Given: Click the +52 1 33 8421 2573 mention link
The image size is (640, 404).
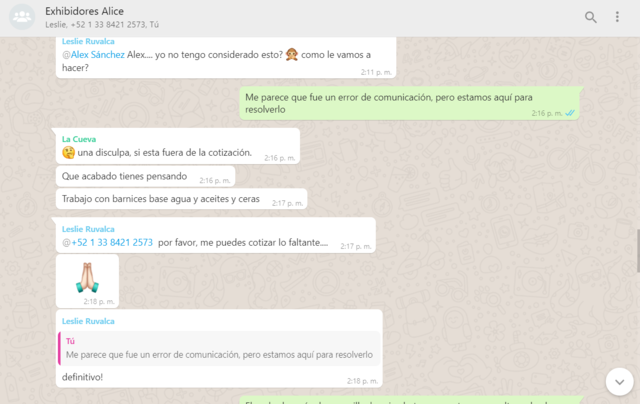Looking at the screenshot, I should pyautogui.click(x=107, y=243).
